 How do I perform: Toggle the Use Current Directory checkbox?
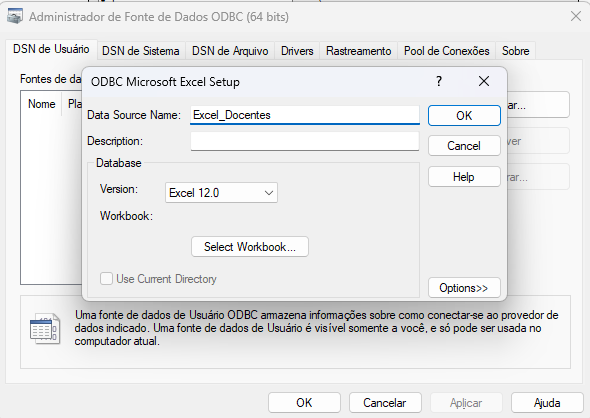coord(106,279)
